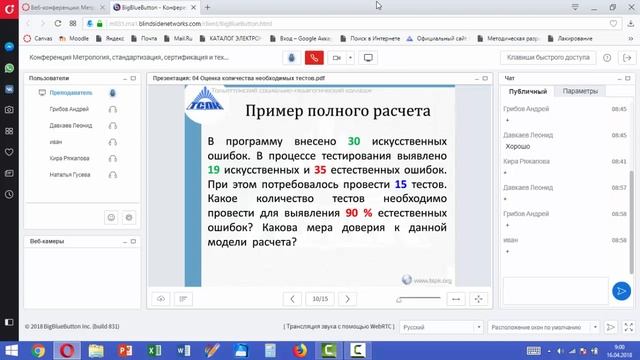Open Excel from taskbar

(154, 351)
